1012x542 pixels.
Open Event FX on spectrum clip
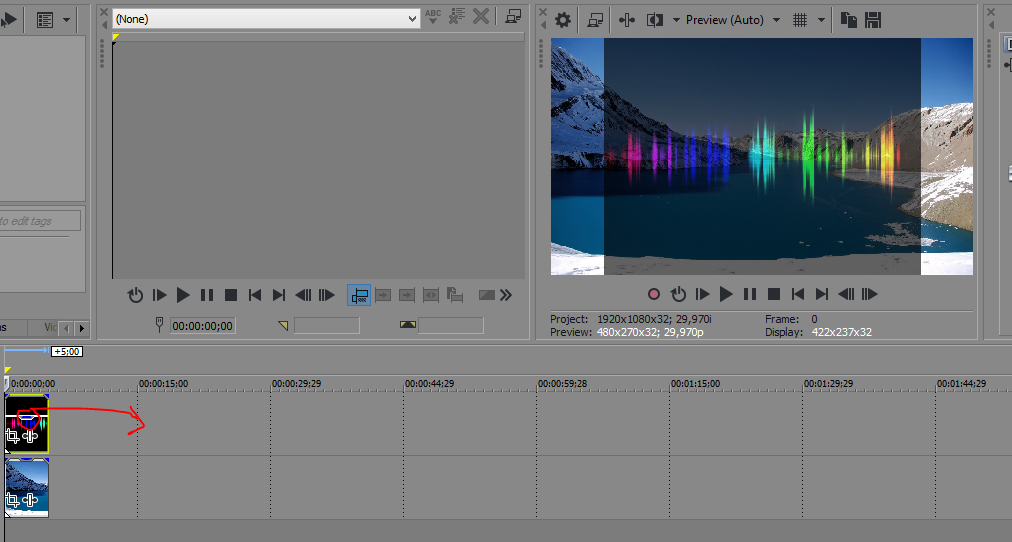tap(30, 437)
